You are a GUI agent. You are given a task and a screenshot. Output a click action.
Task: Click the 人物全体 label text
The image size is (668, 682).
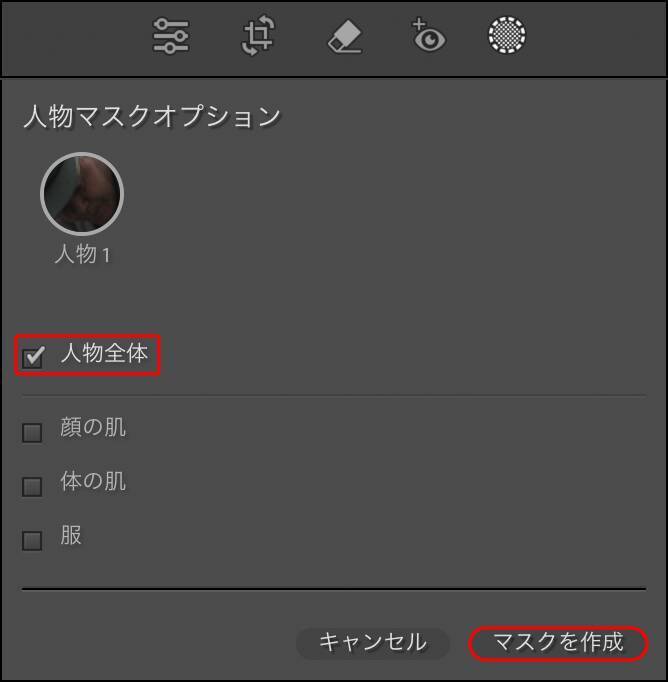(x=104, y=353)
